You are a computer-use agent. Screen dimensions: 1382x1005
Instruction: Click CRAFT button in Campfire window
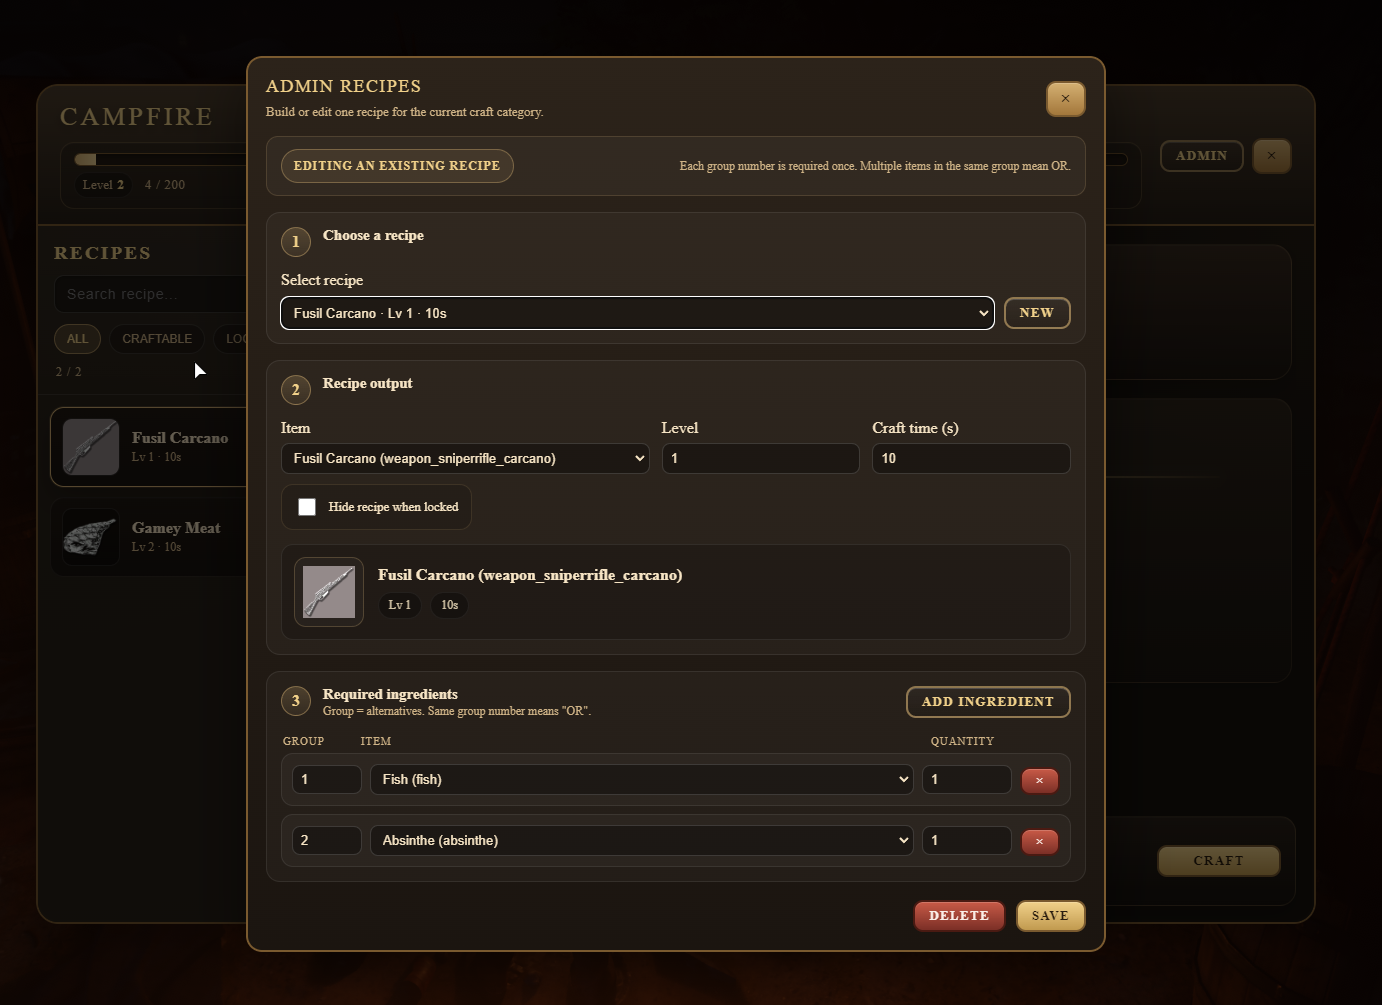(x=1218, y=861)
